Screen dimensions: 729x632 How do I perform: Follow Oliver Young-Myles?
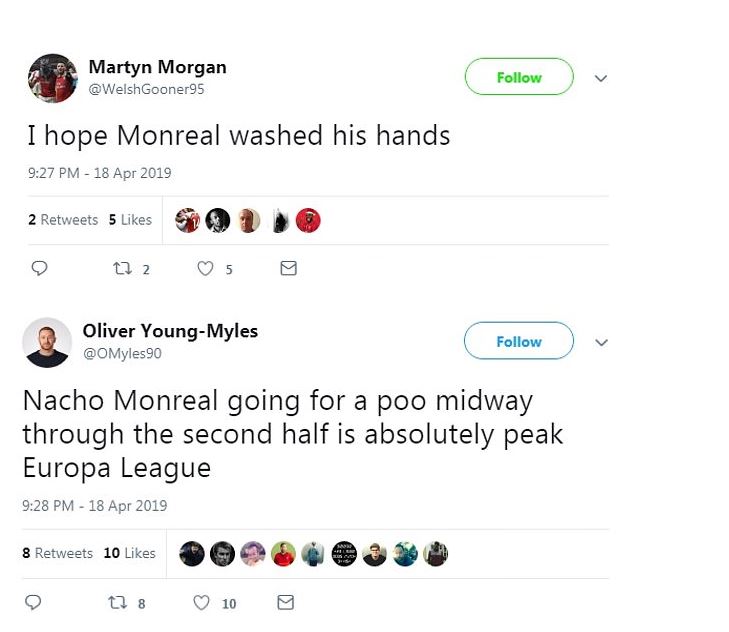(x=518, y=341)
